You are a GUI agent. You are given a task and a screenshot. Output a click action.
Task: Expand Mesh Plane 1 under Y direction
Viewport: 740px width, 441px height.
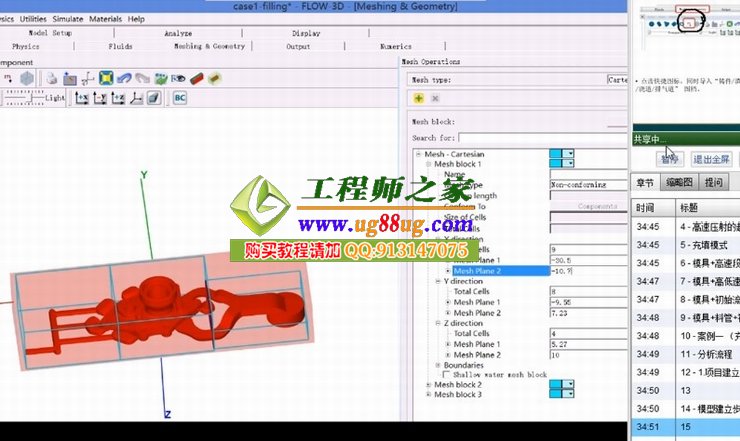point(448,302)
